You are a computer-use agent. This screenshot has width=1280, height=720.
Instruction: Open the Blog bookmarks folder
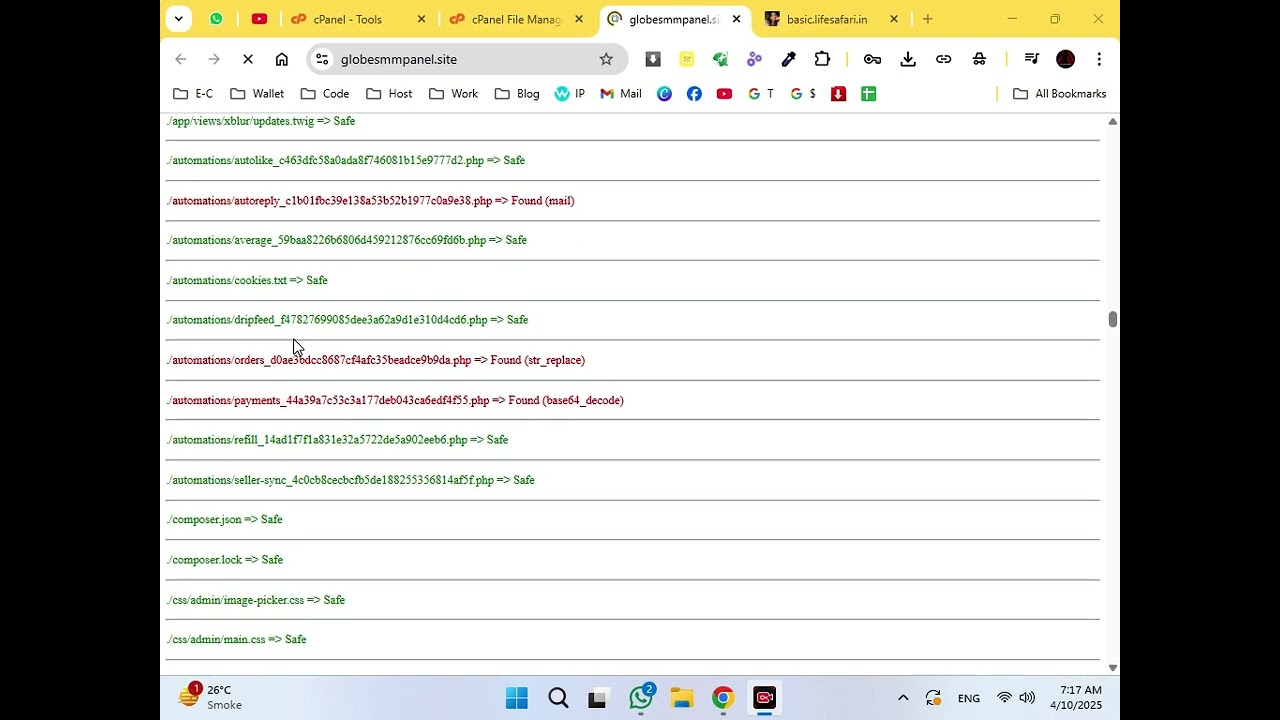coord(517,94)
